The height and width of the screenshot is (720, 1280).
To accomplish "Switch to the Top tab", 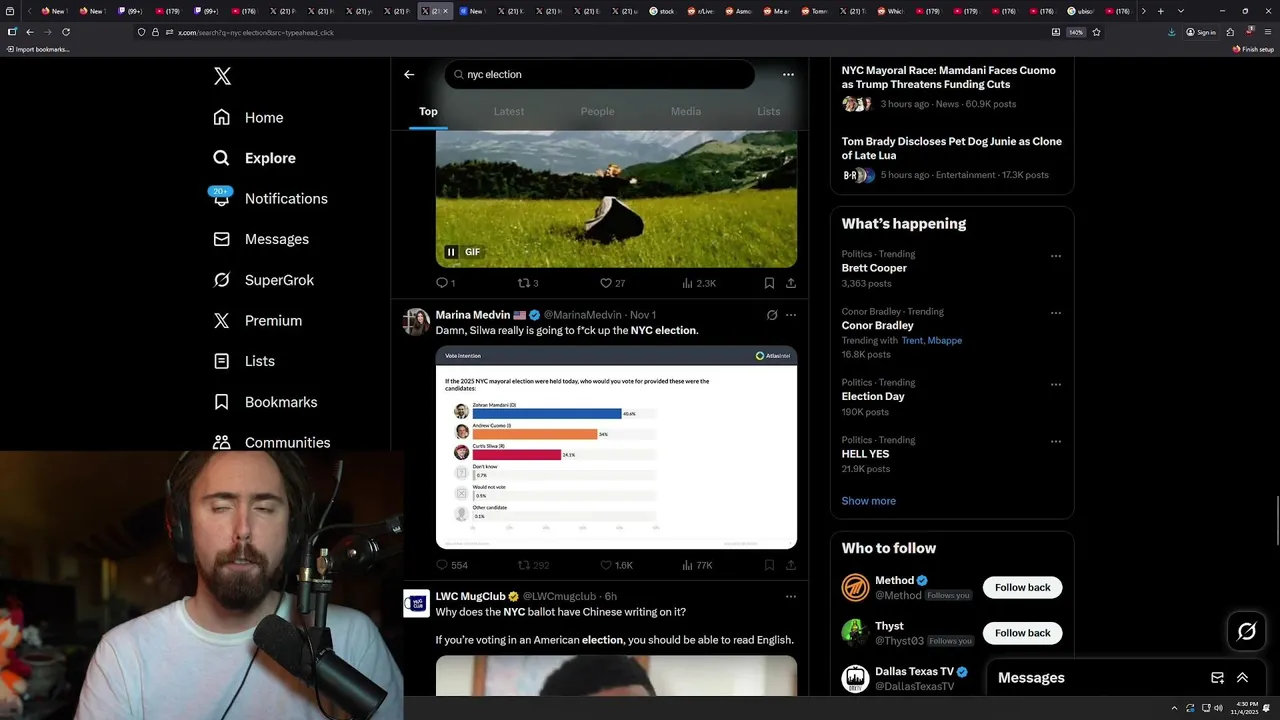I will [428, 111].
